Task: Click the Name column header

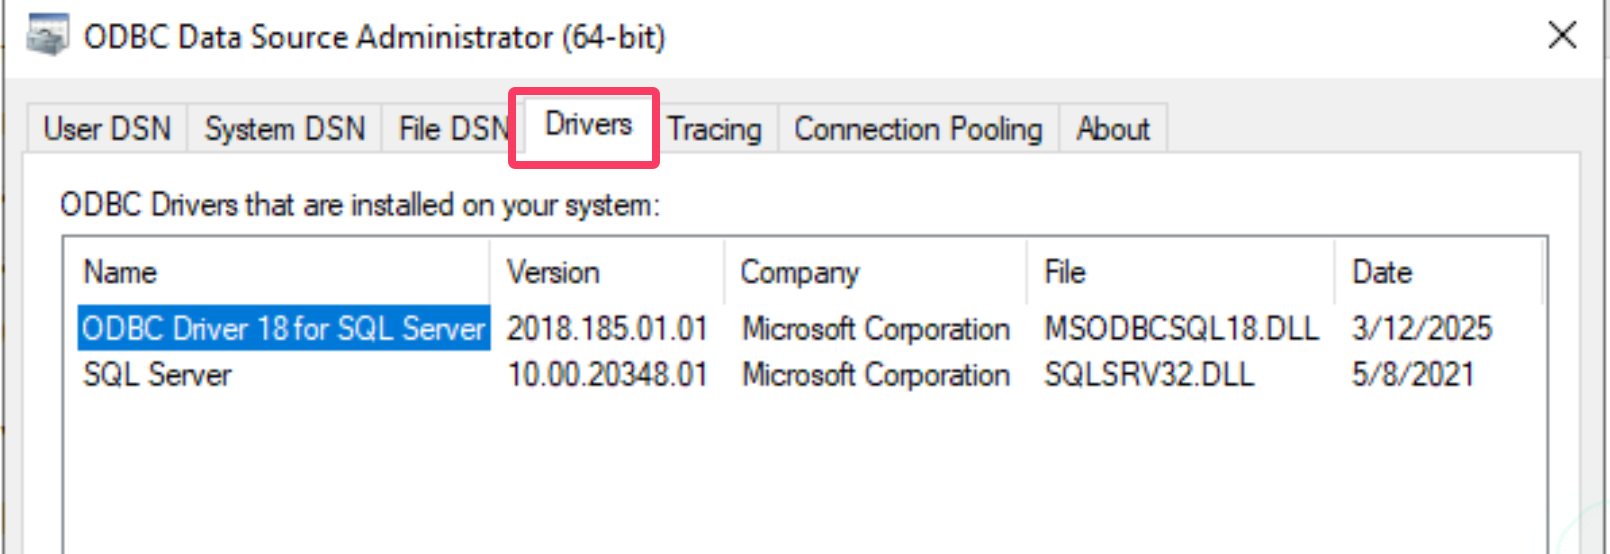Action: click(x=277, y=272)
